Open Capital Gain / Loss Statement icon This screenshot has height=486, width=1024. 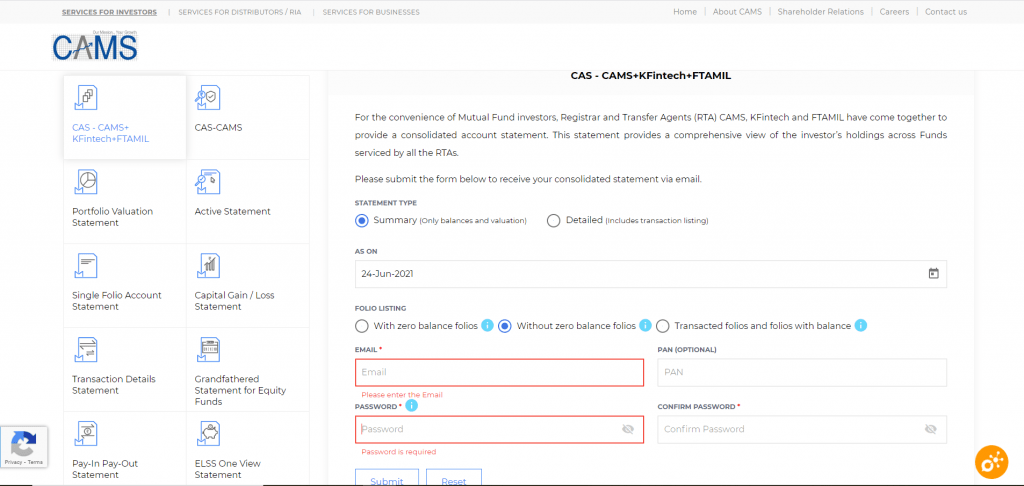coord(208,266)
